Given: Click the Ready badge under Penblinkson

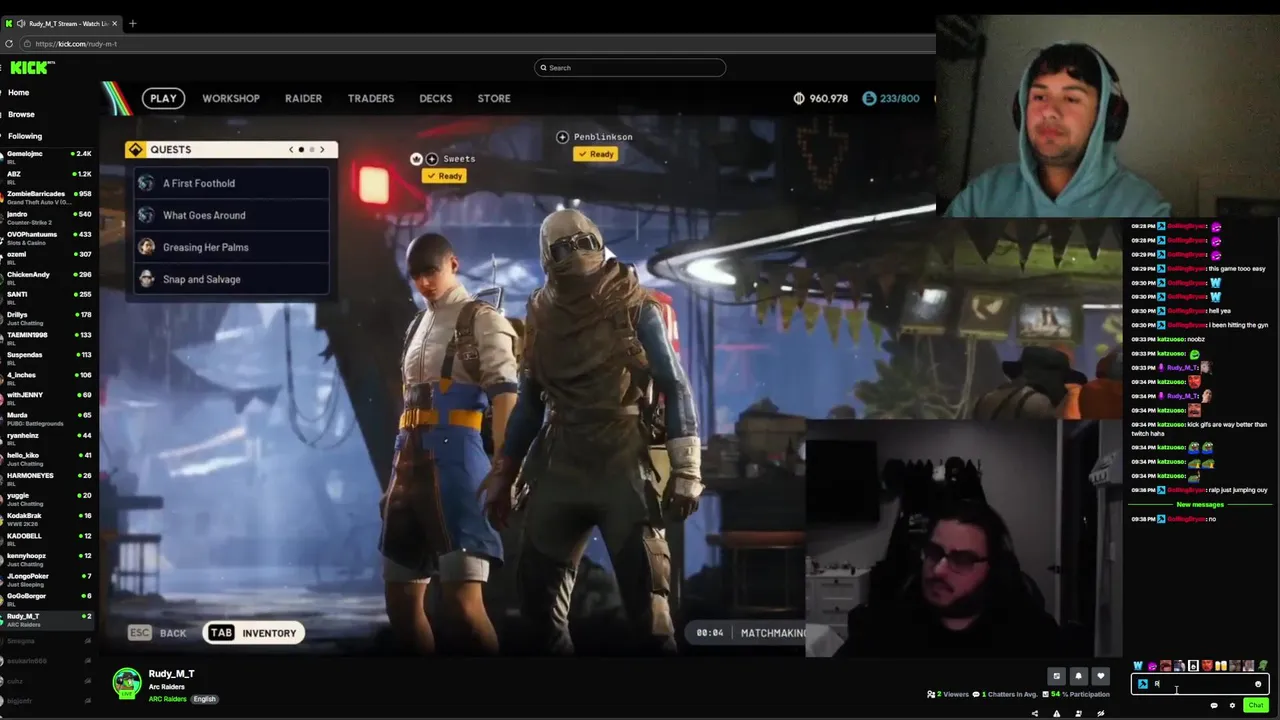Looking at the screenshot, I should tap(595, 154).
